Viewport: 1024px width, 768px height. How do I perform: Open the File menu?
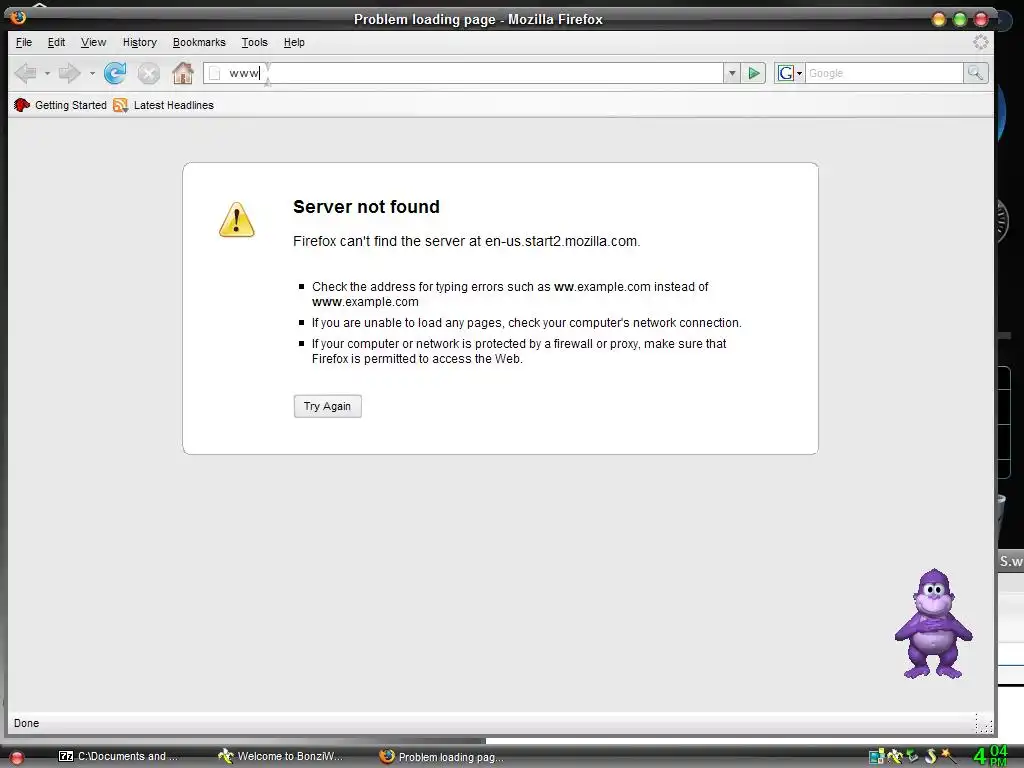click(24, 42)
